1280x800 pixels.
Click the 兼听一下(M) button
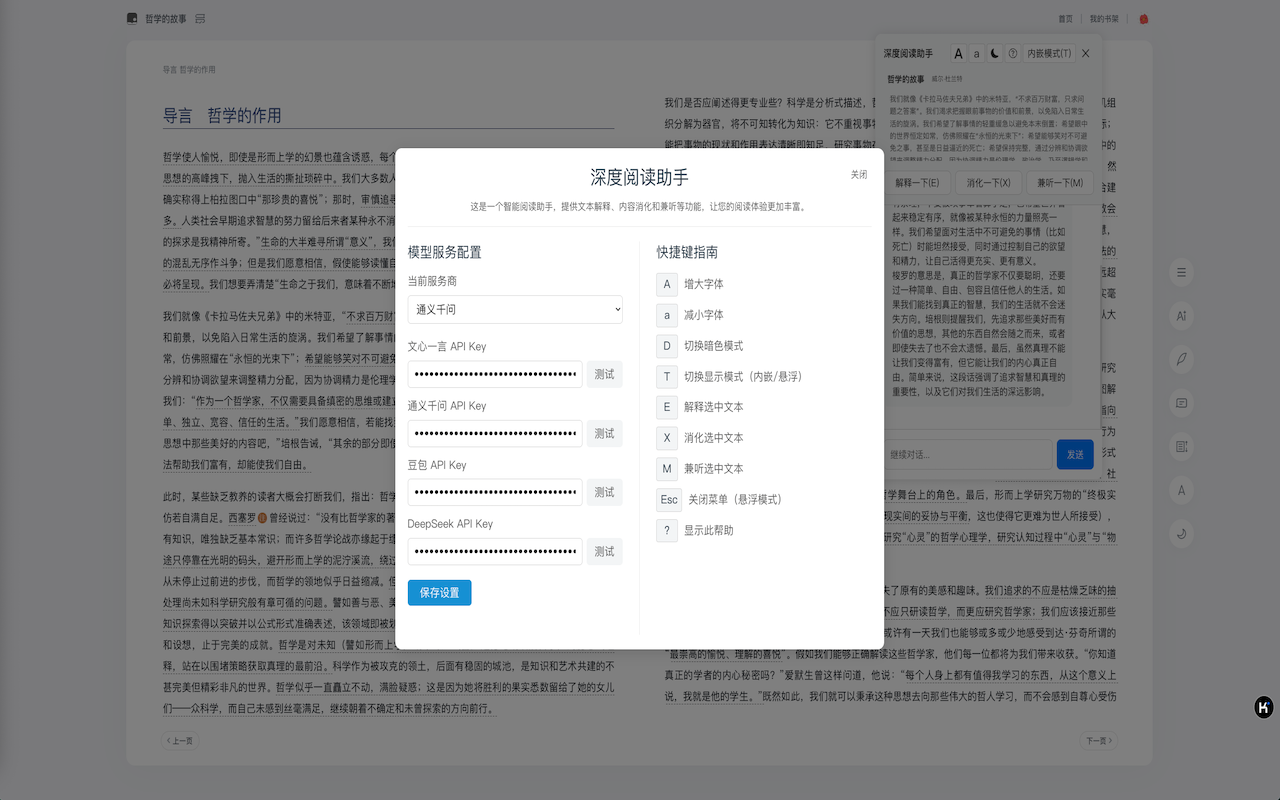click(x=1061, y=183)
